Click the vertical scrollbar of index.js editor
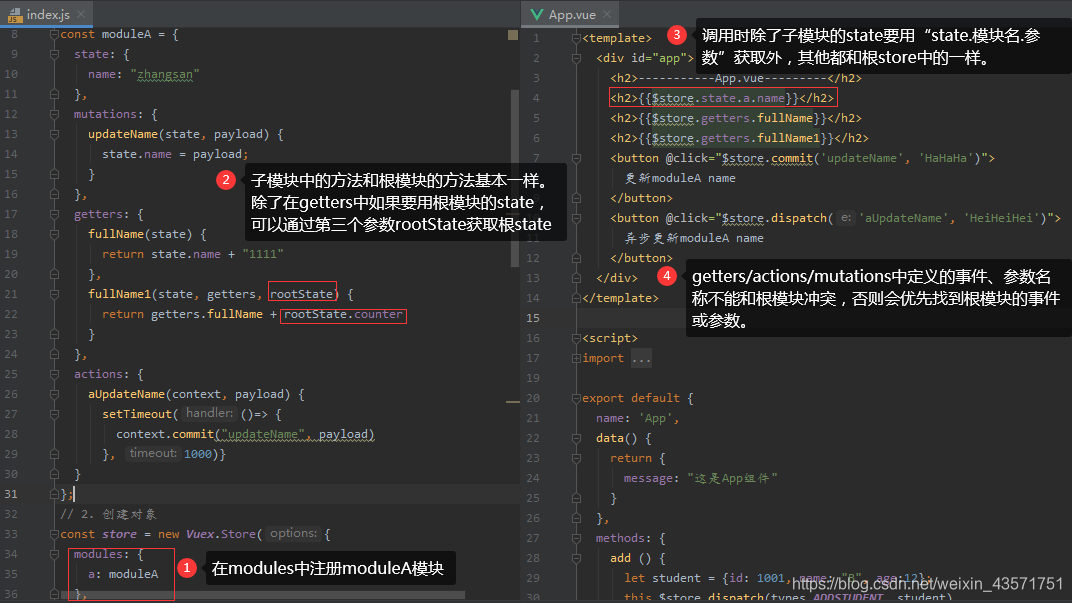Viewport: 1072px width, 603px height. (x=515, y=178)
